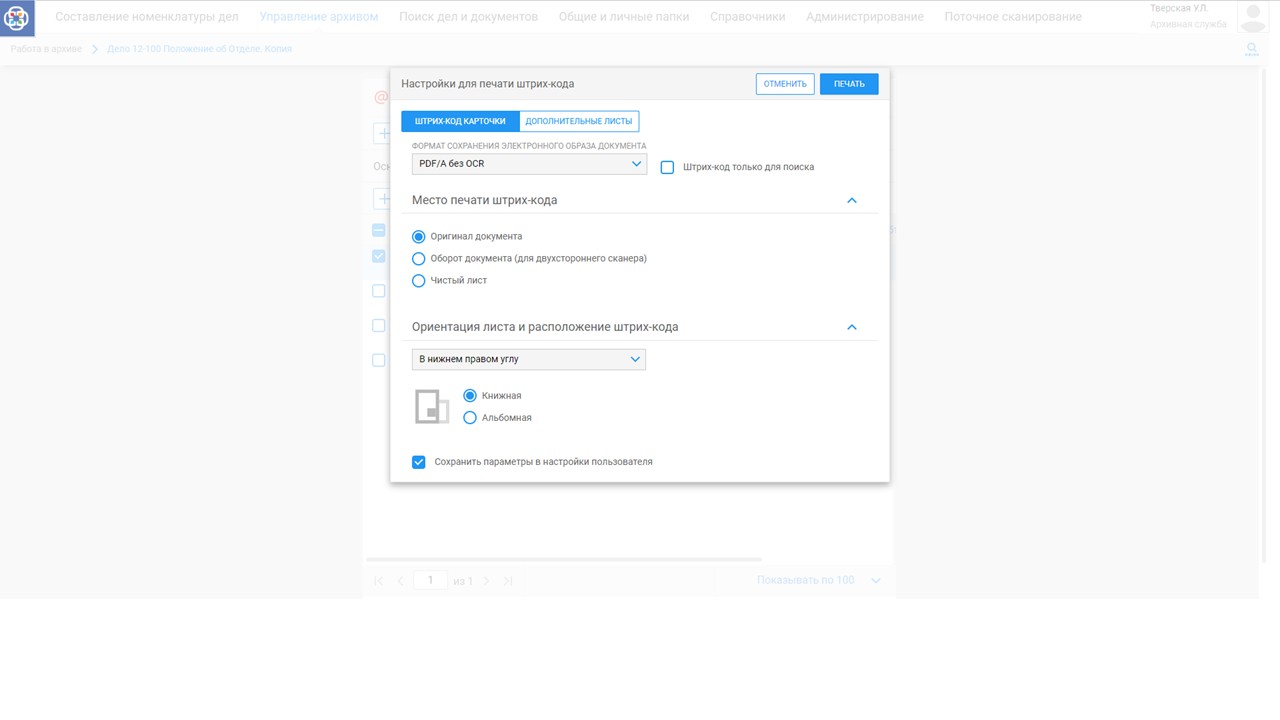1280x720 pixels.
Task: Collapse 'Ориентация листа и расположение штрих-кода' section
Action: pyautogui.click(x=852, y=327)
